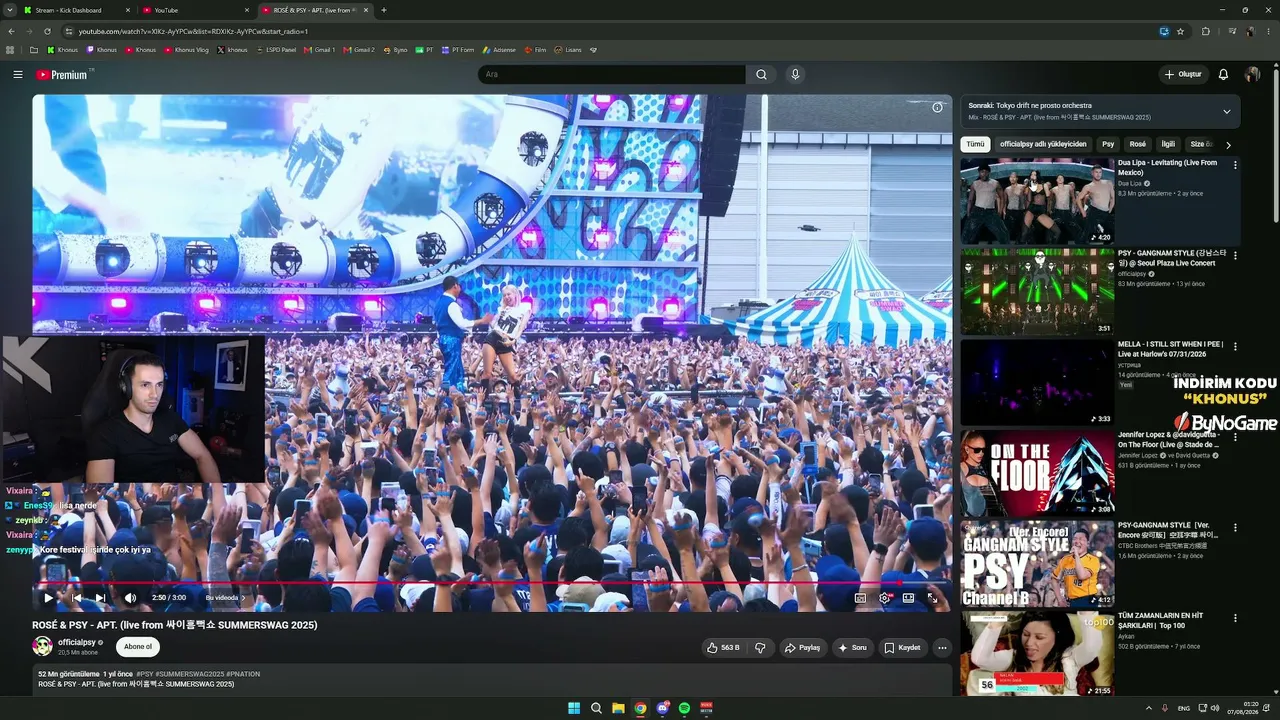1280x720 pixels.
Task: Open the YouTube account avatar menu
Action: pyautogui.click(x=1252, y=75)
